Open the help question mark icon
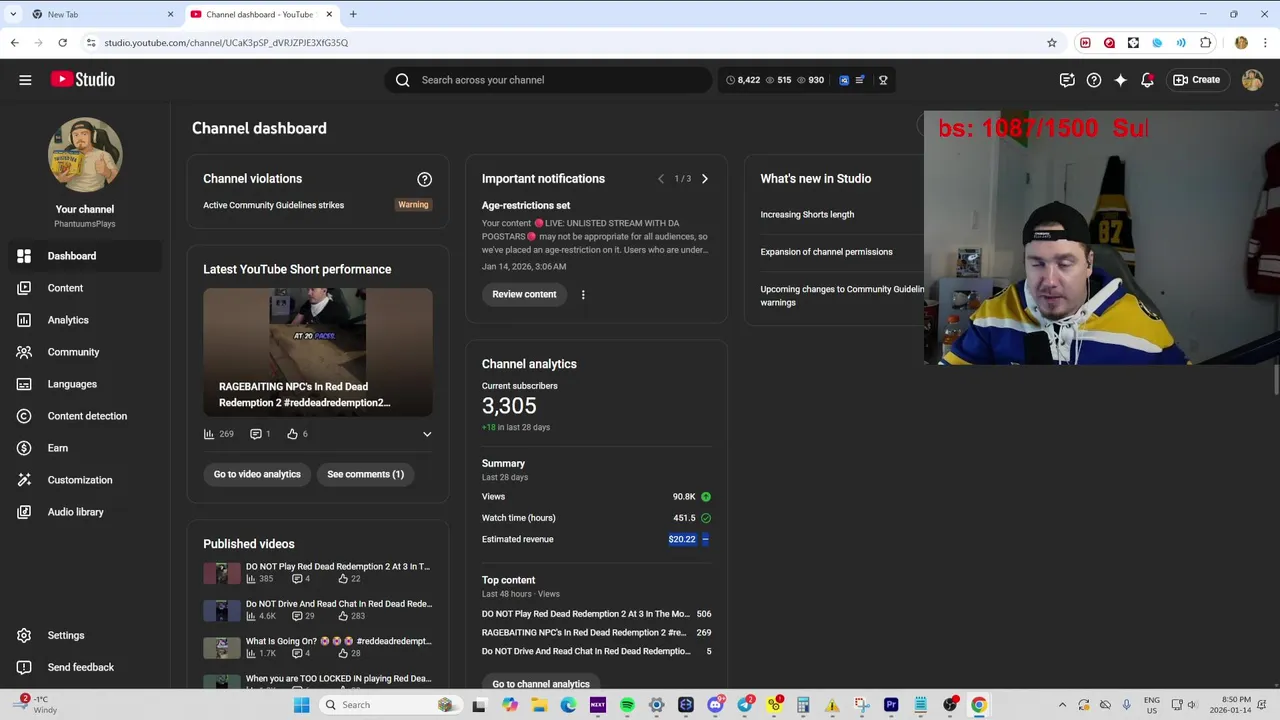This screenshot has width=1280, height=720. [1094, 80]
